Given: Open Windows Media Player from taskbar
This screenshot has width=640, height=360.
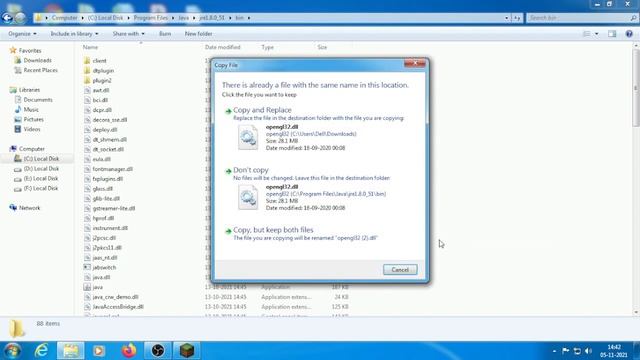Looking at the screenshot, I should pos(98,351).
